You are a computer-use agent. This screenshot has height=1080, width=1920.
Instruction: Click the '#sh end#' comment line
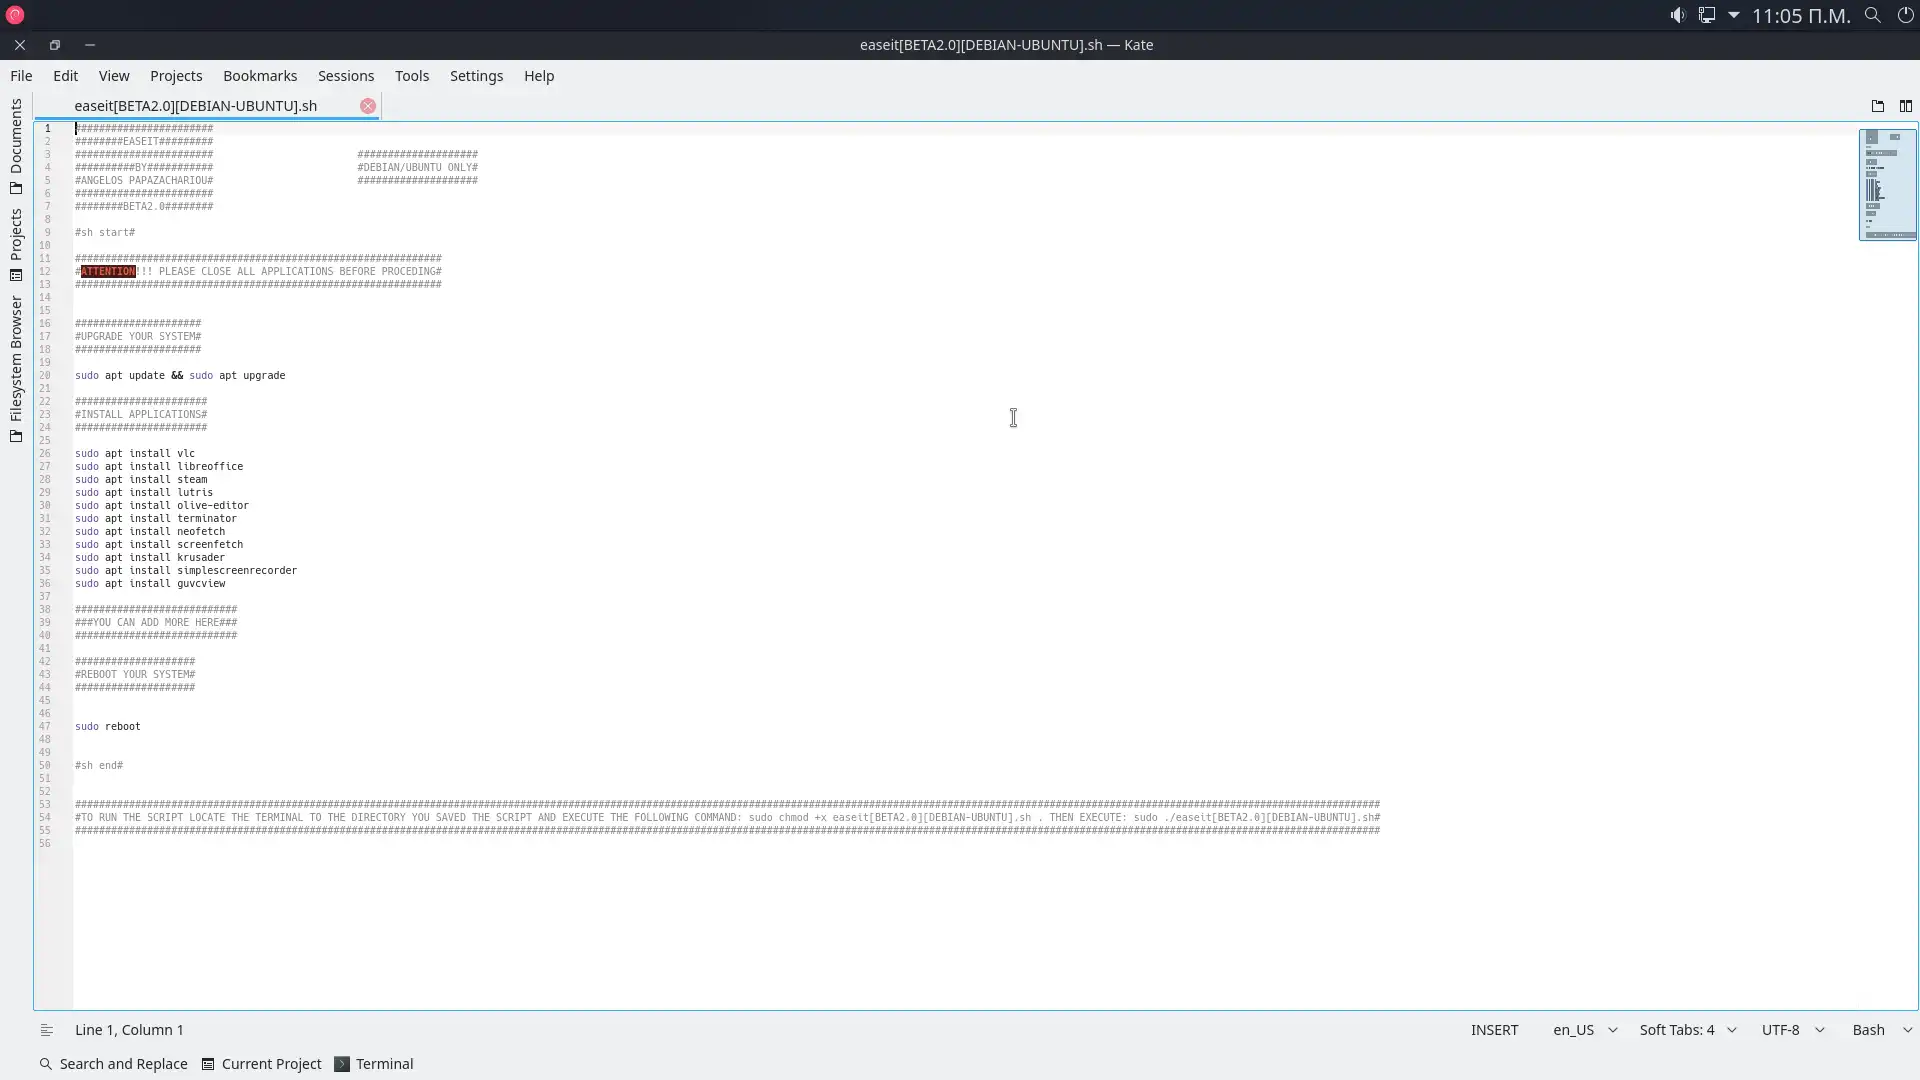[x=99, y=766]
